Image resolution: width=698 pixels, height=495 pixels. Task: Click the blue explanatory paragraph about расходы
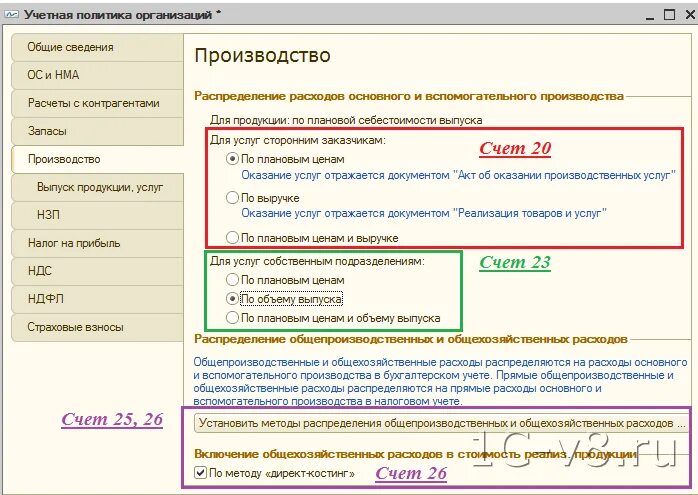coord(440,382)
